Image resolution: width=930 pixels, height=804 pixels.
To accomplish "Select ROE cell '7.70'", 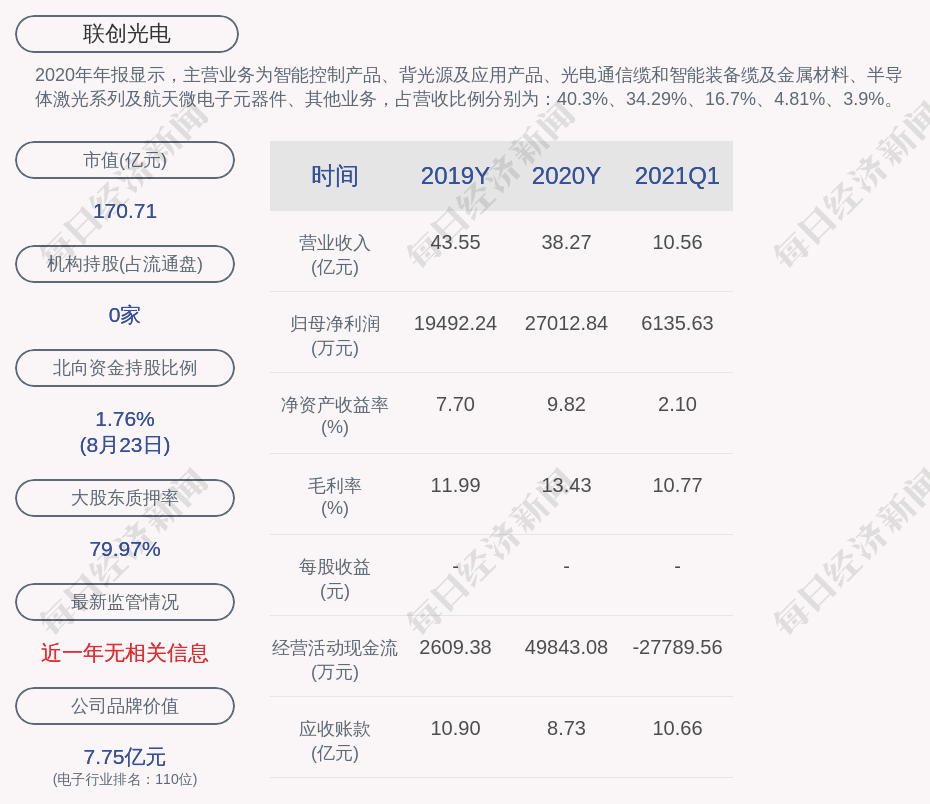I will 456,404.
